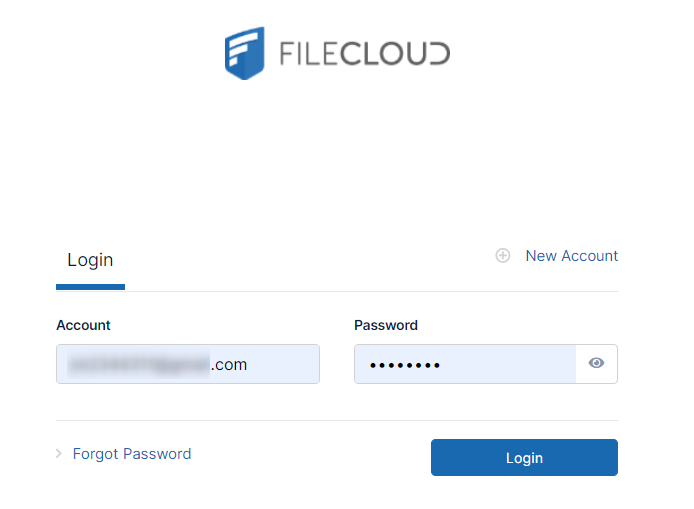The image size is (694, 509).
Task: Focus the Account input field
Action: tap(187, 364)
